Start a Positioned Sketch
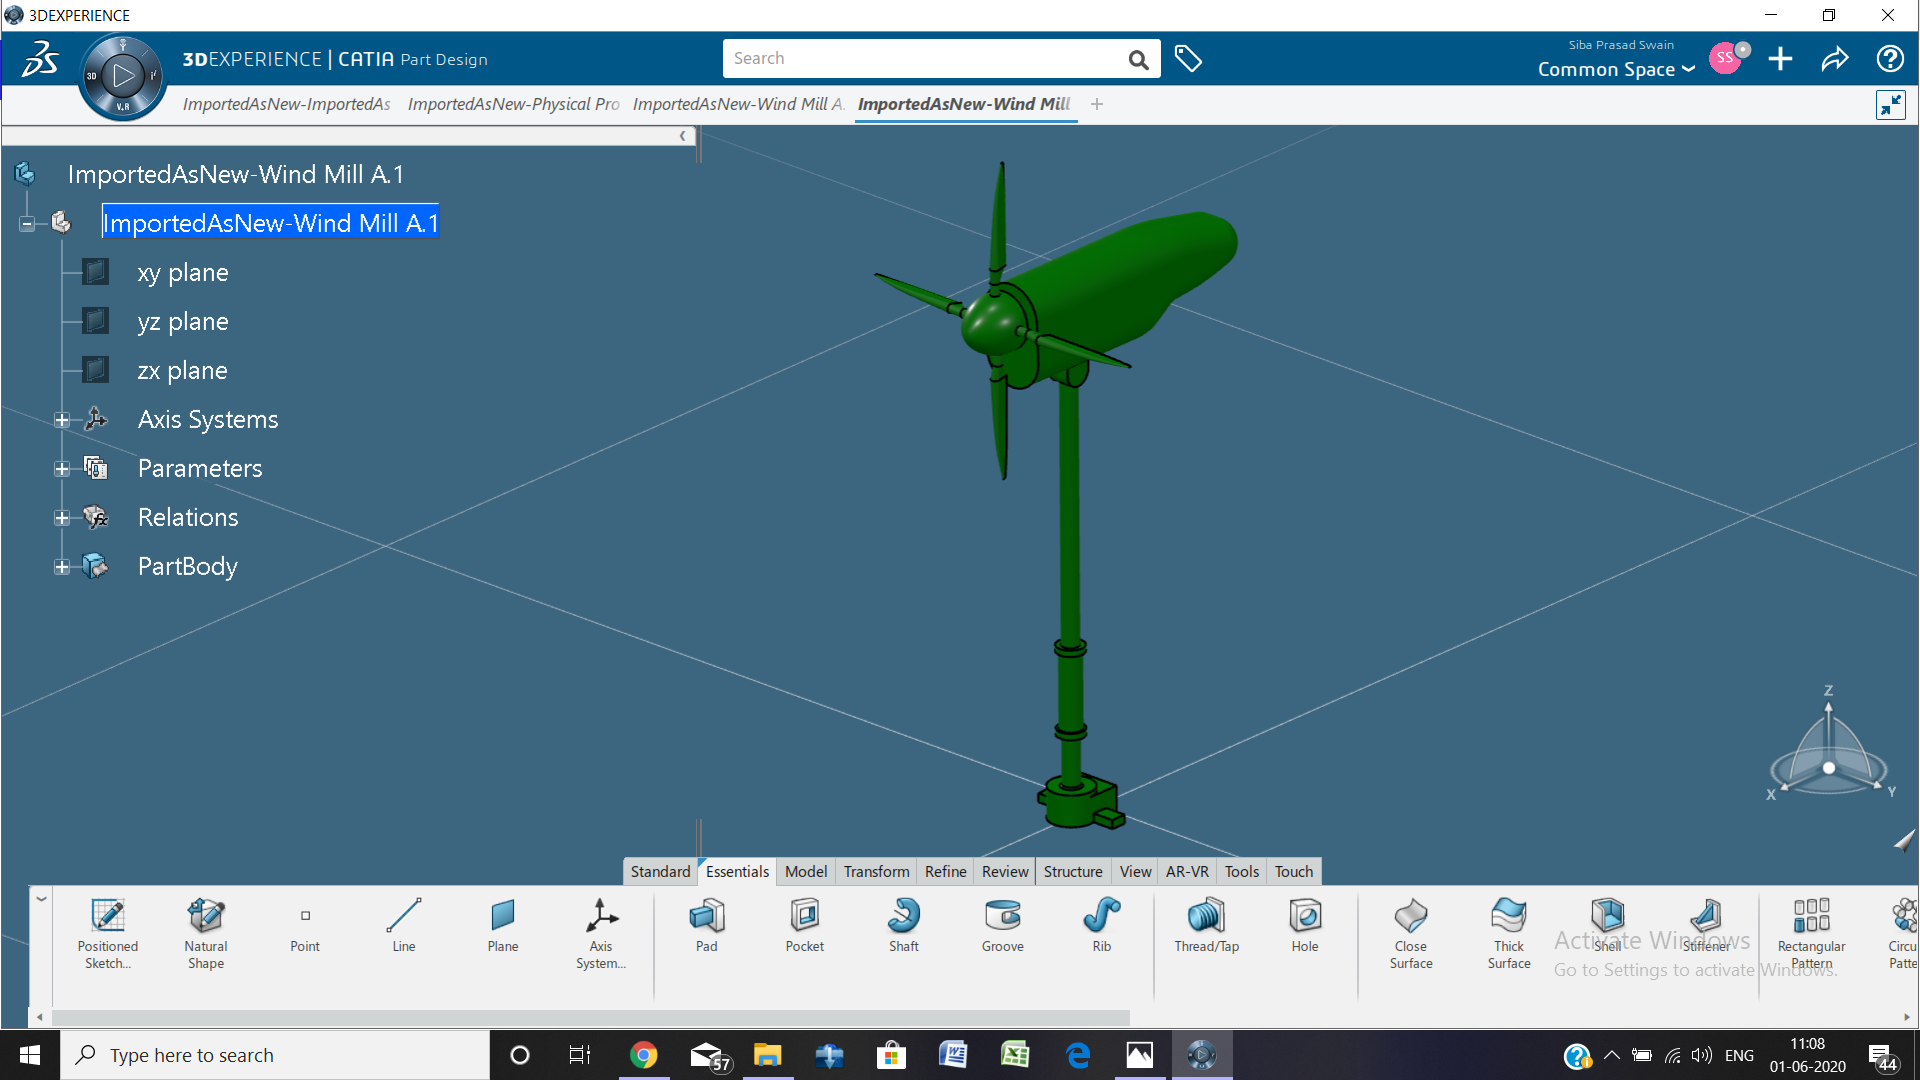Image resolution: width=1920 pixels, height=1080 pixels. coord(108,930)
